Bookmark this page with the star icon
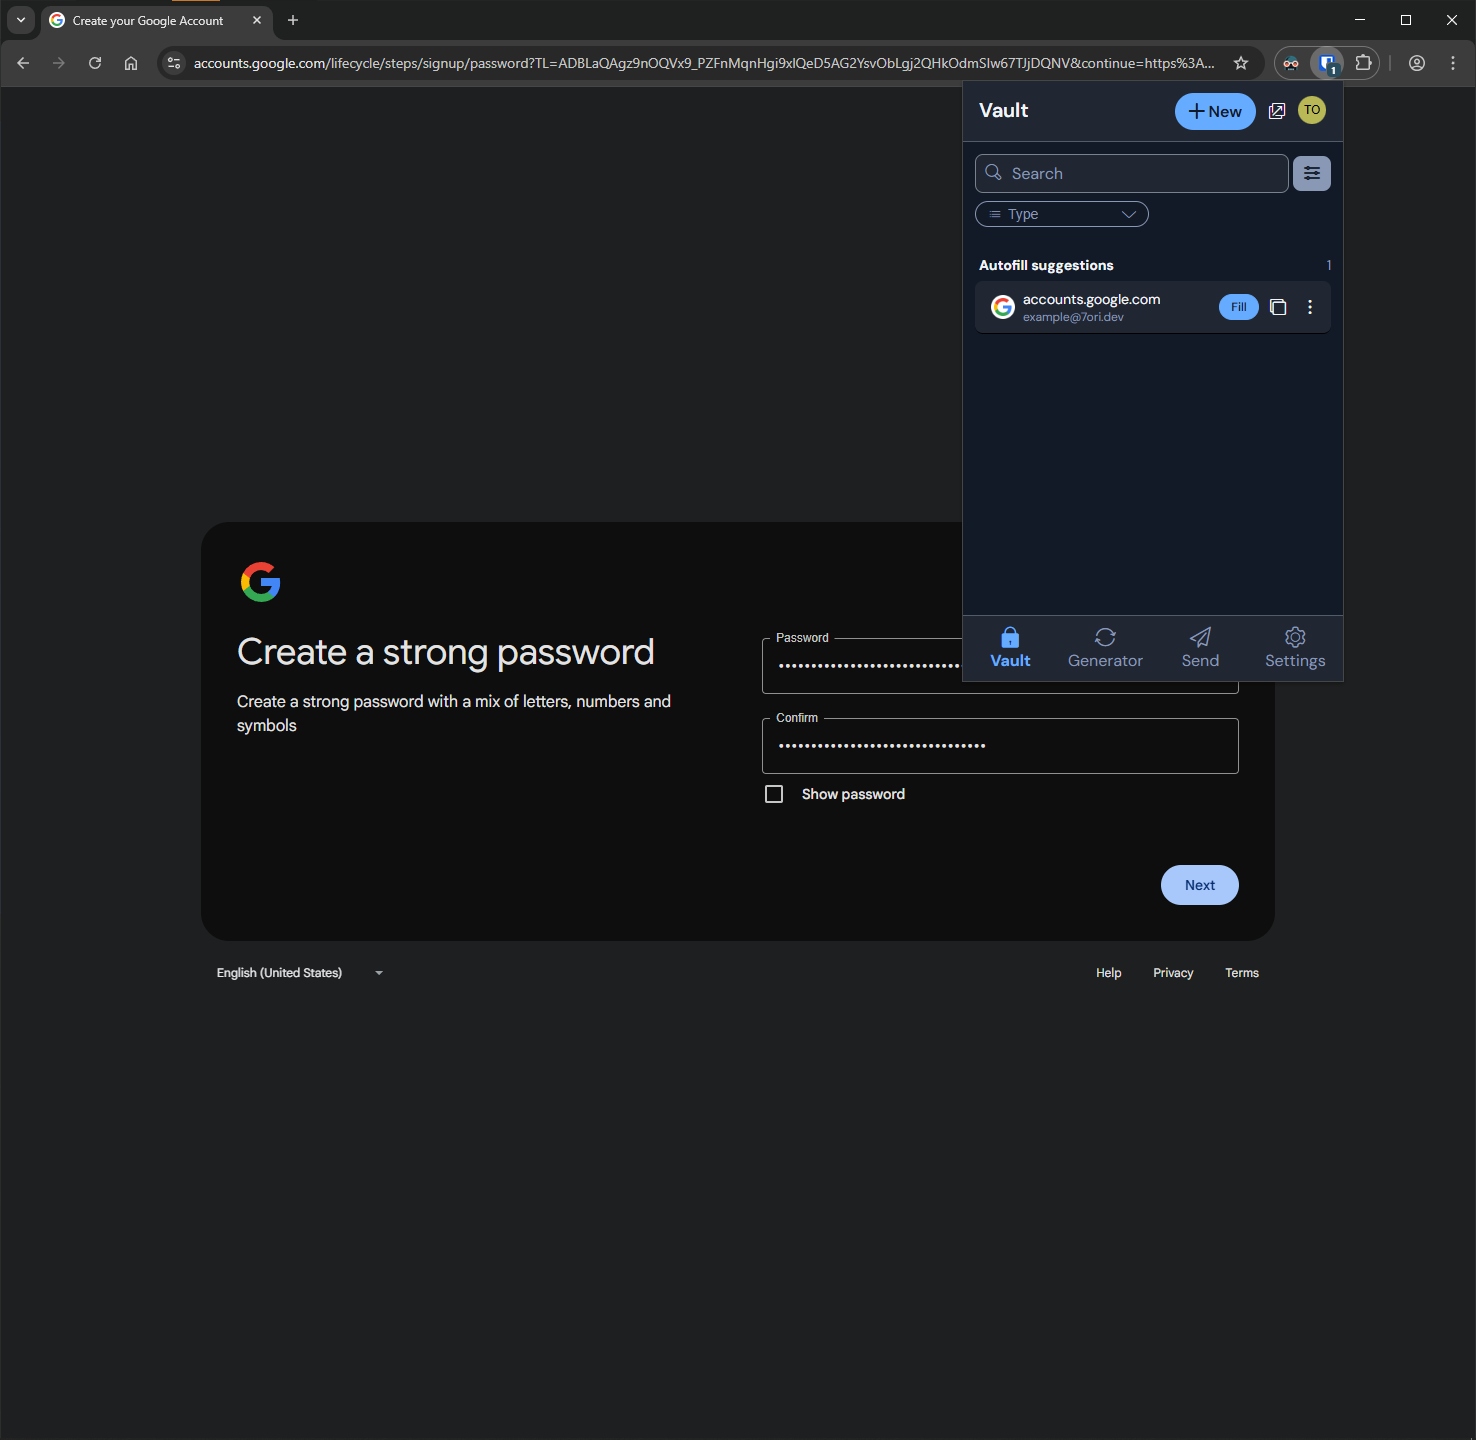 tap(1241, 63)
